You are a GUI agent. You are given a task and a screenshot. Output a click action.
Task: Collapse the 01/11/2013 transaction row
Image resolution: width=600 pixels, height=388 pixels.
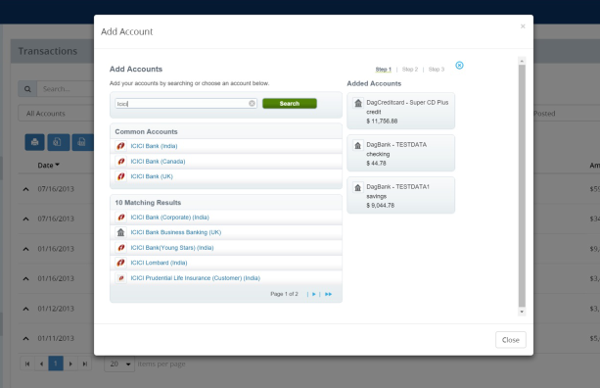click(x=26, y=339)
